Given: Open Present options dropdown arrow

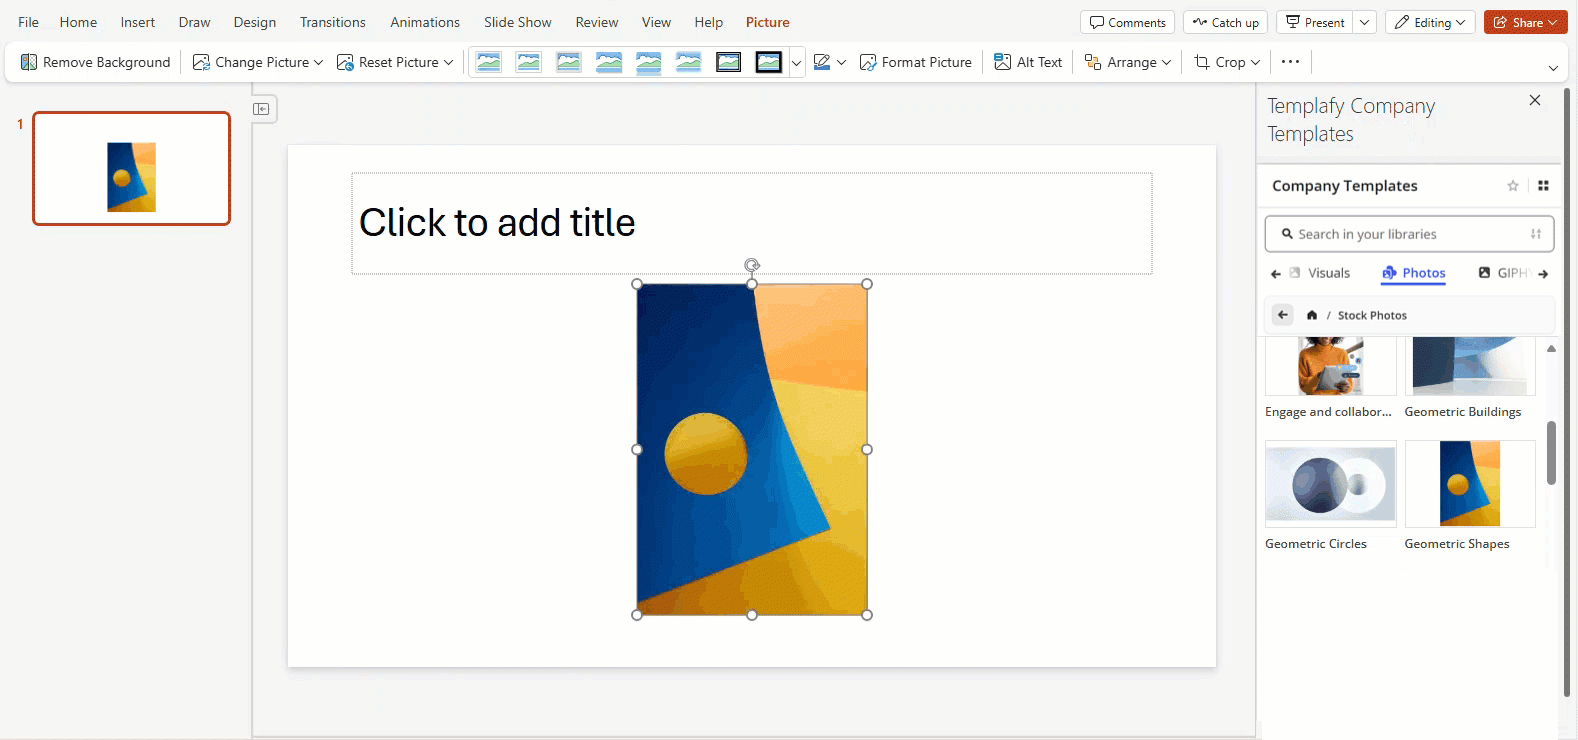Looking at the screenshot, I should pyautogui.click(x=1365, y=22).
